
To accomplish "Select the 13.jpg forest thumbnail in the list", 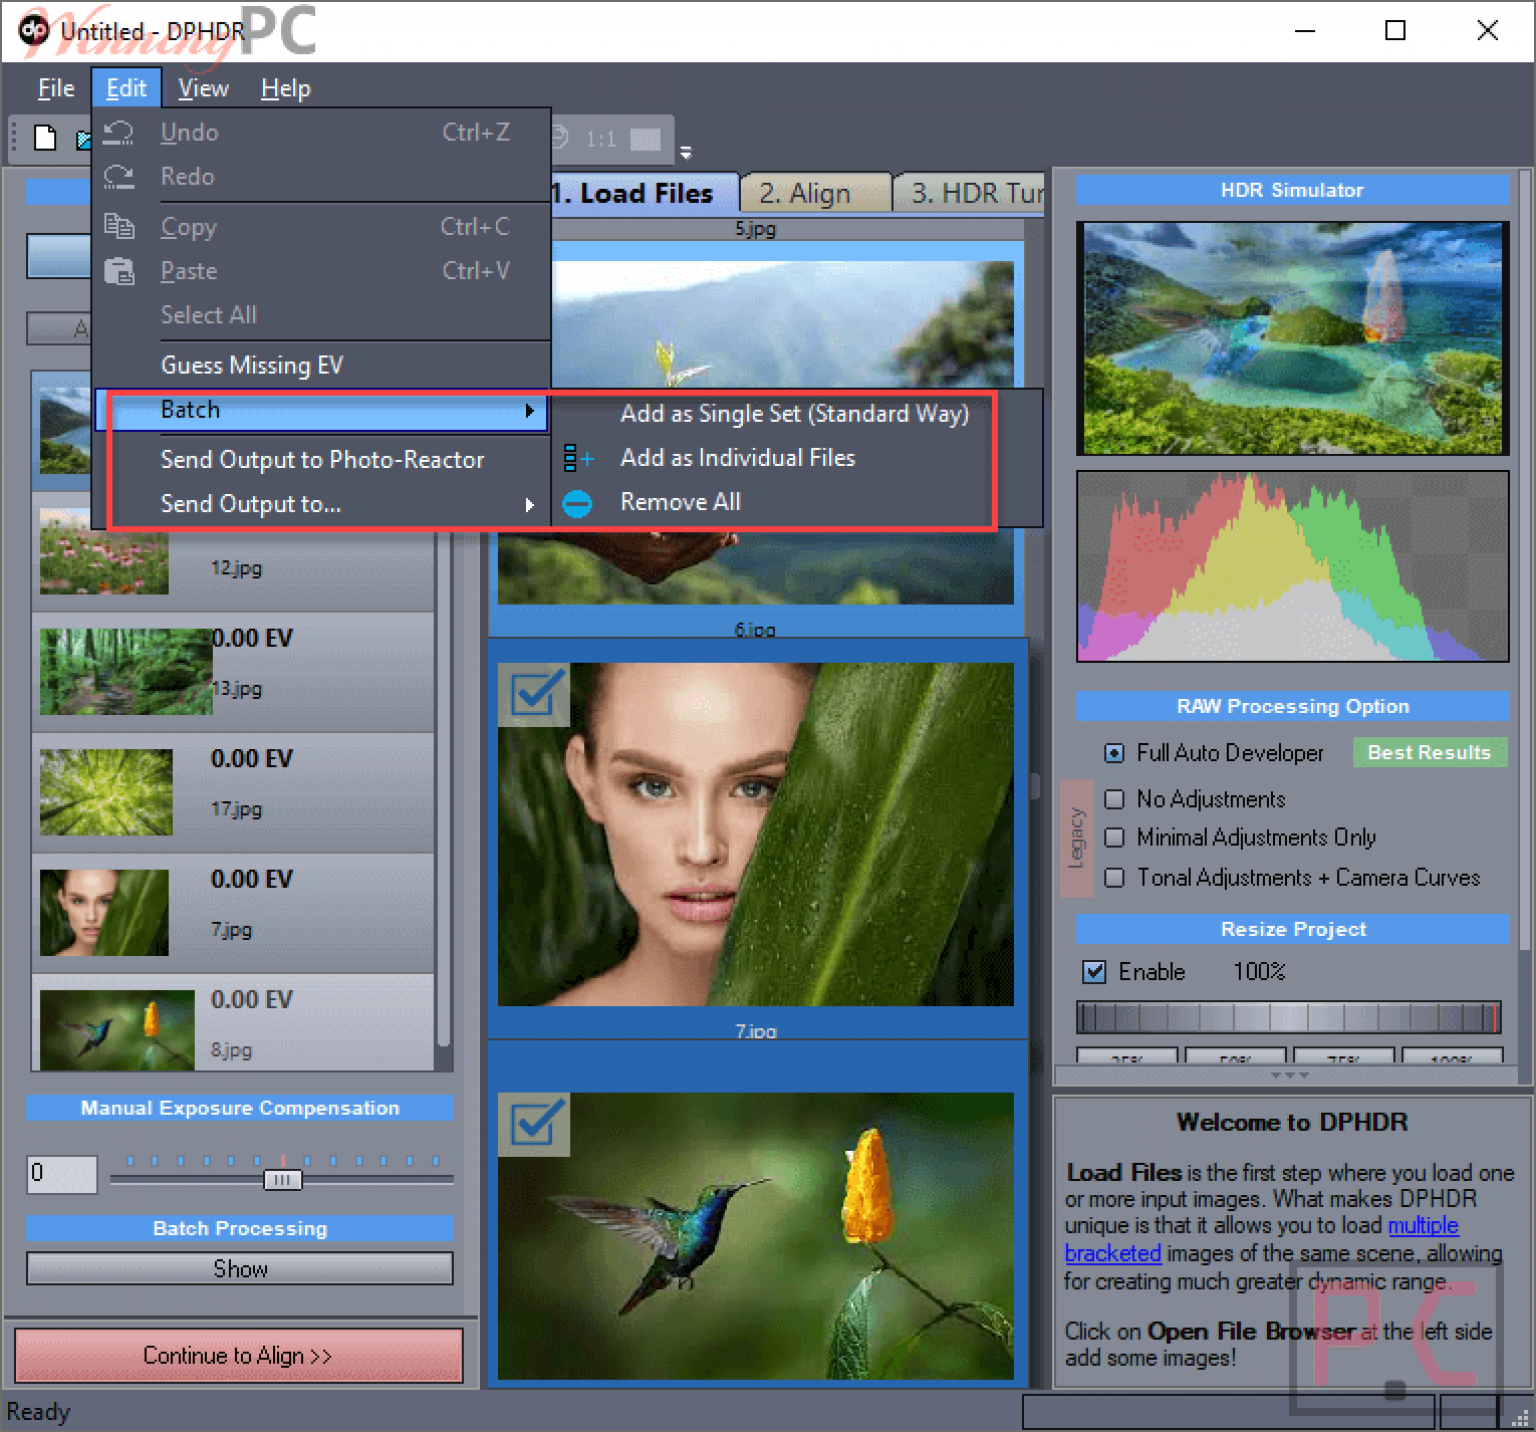I will pos(126,671).
